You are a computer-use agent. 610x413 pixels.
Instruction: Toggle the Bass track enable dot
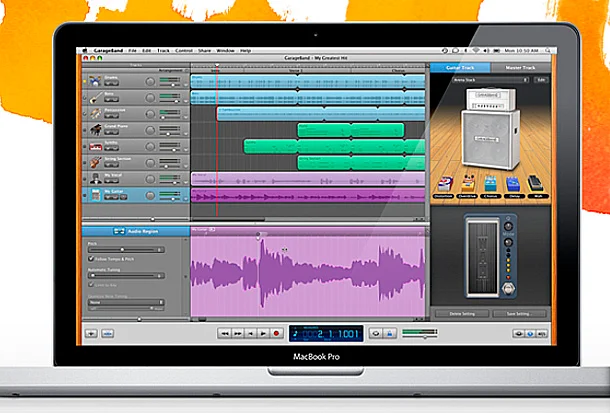point(84,98)
